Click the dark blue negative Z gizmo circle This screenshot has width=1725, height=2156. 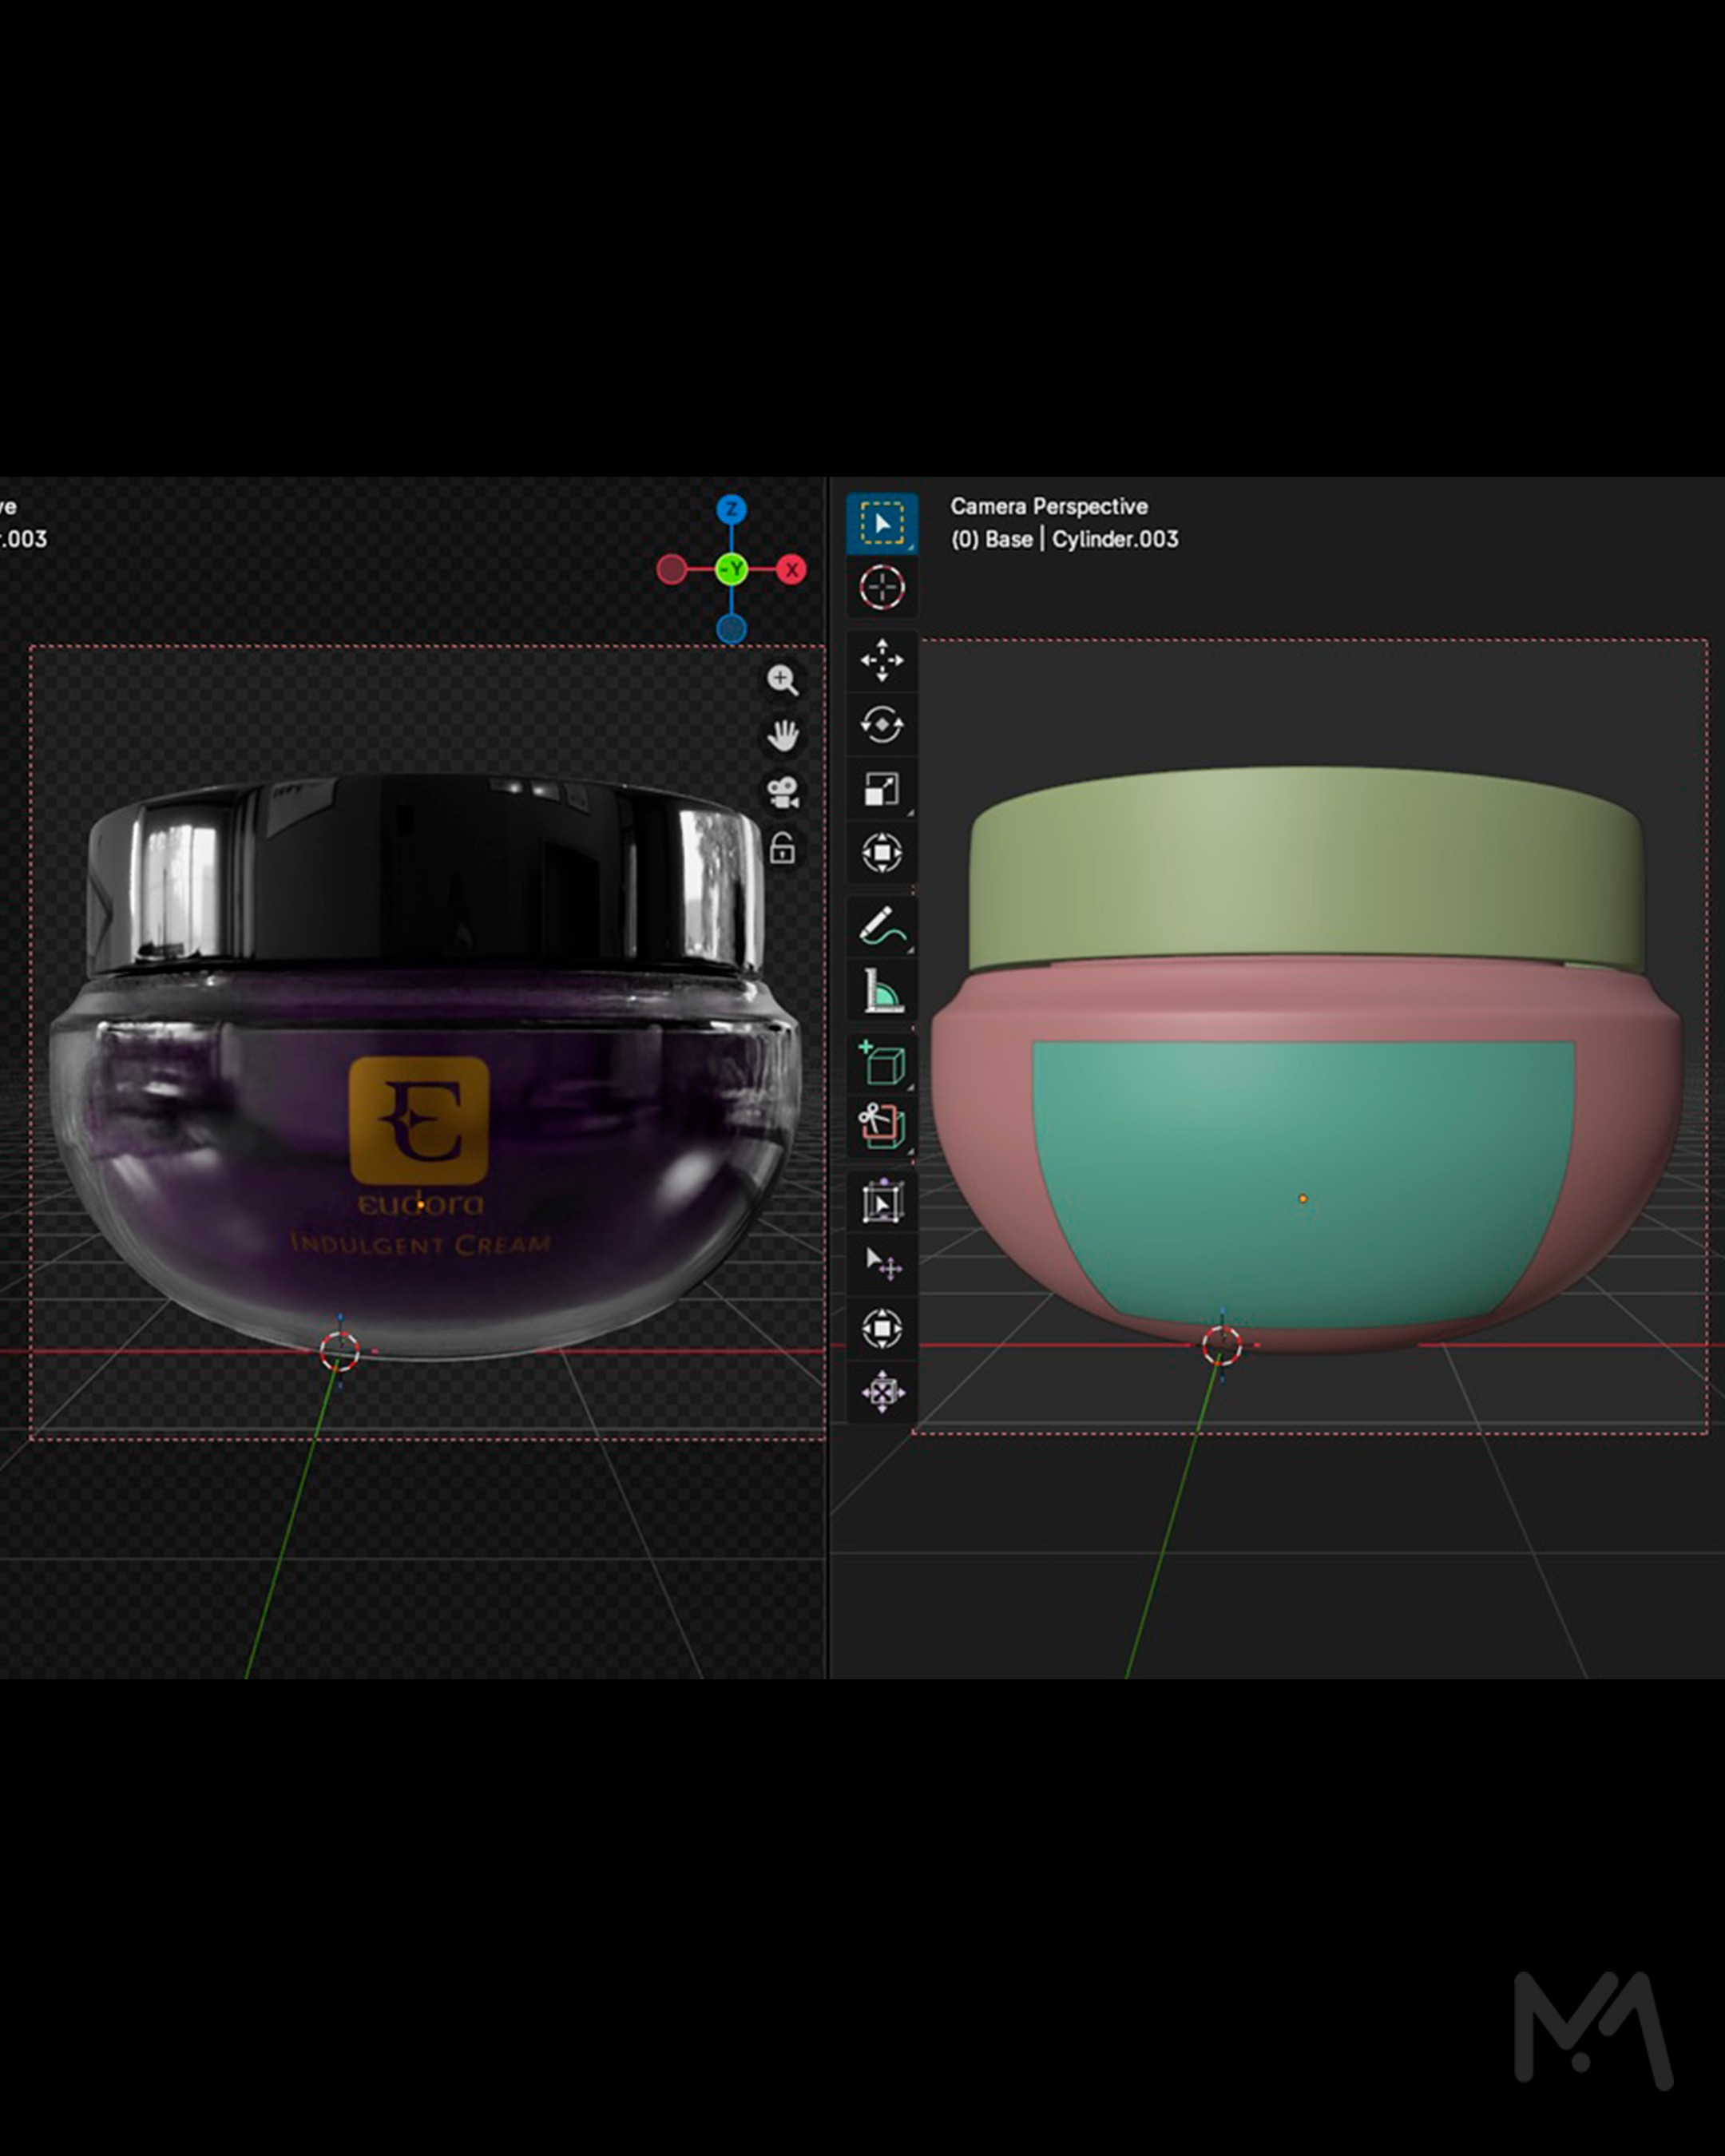pyautogui.click(x=731, y=629)
